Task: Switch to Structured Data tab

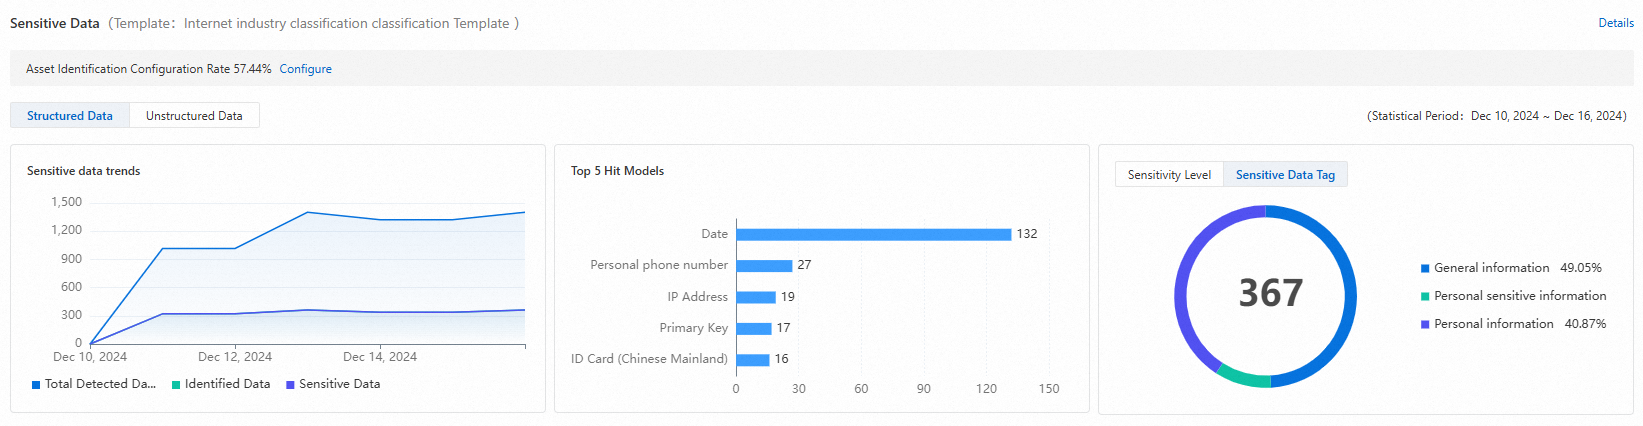Action: click(70, 116)
